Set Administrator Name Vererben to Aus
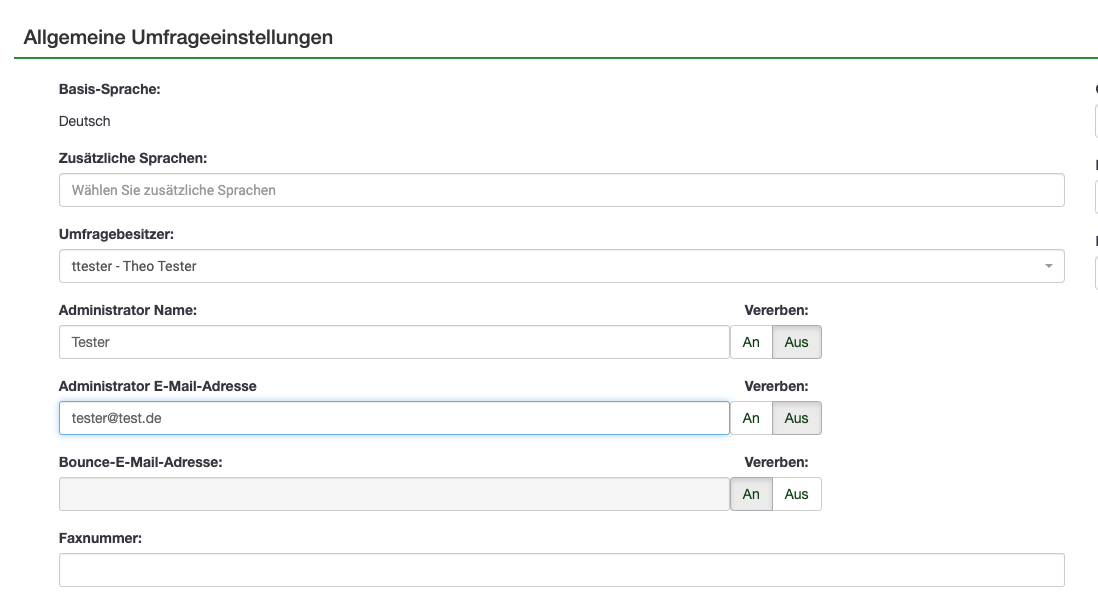Viewport: 1098px width, 600px height. pos(797,342)
